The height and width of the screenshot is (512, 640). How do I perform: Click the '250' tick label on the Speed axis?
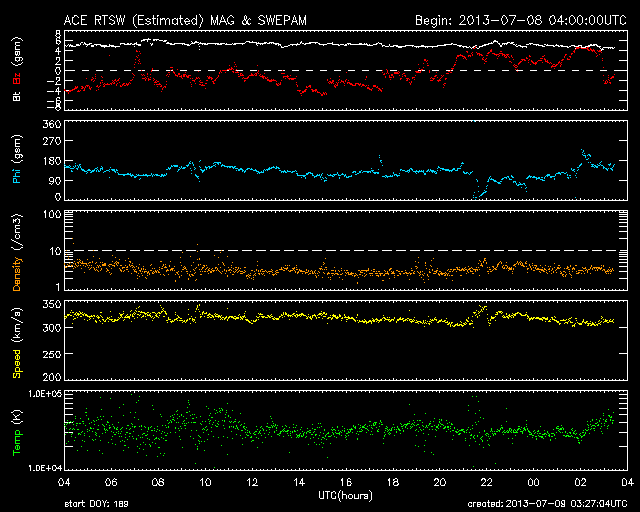click(x=52, y=354)
